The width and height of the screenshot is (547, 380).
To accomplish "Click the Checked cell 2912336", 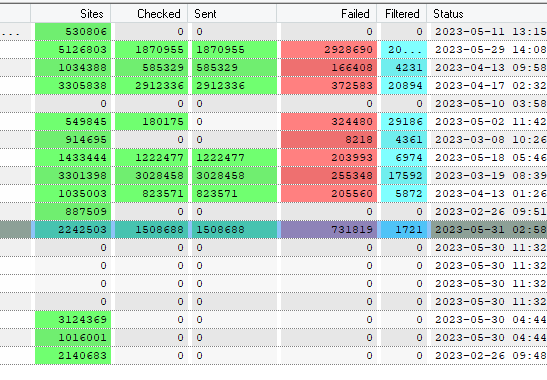I will click(151, 85).
